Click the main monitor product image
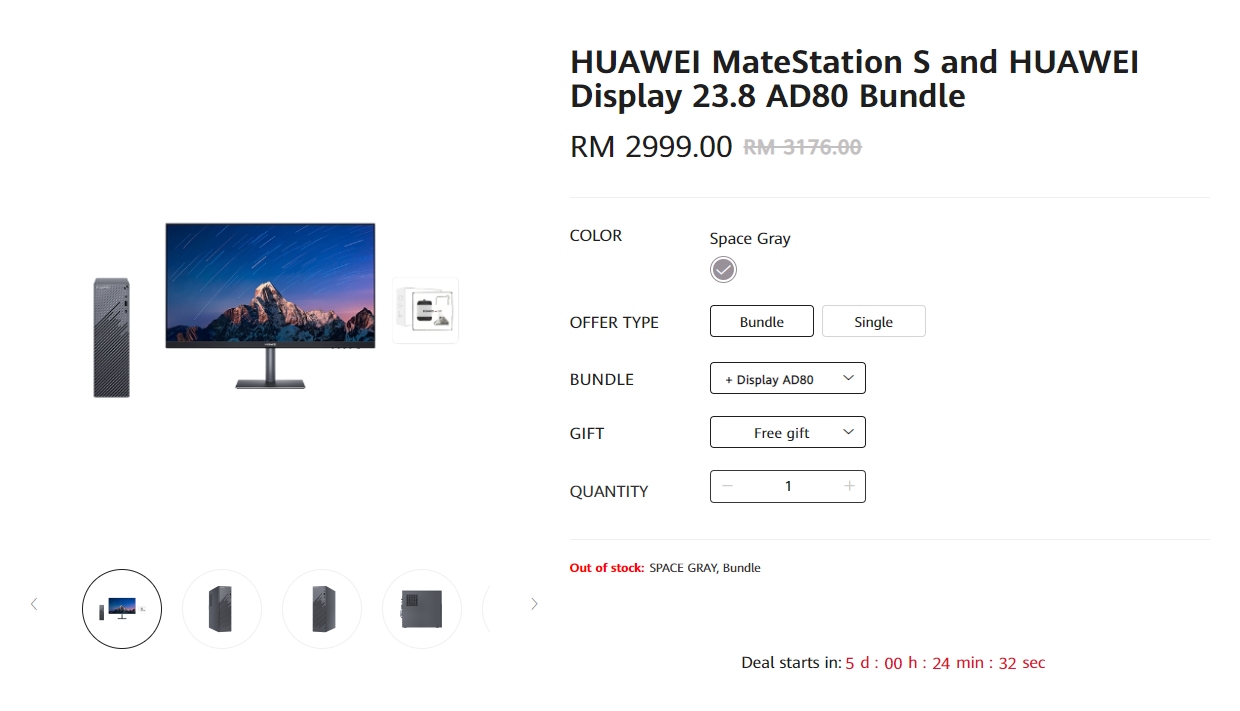 tap(270, 305)
